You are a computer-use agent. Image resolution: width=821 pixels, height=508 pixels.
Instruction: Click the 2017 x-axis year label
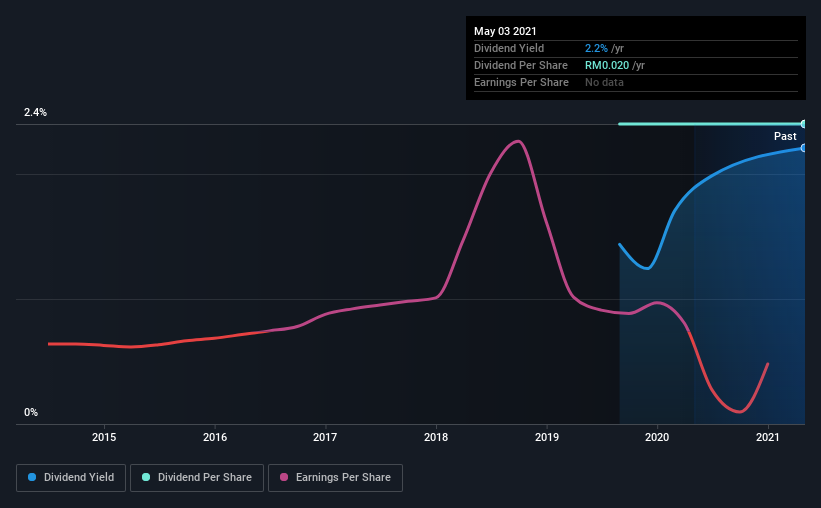[325, 437]
